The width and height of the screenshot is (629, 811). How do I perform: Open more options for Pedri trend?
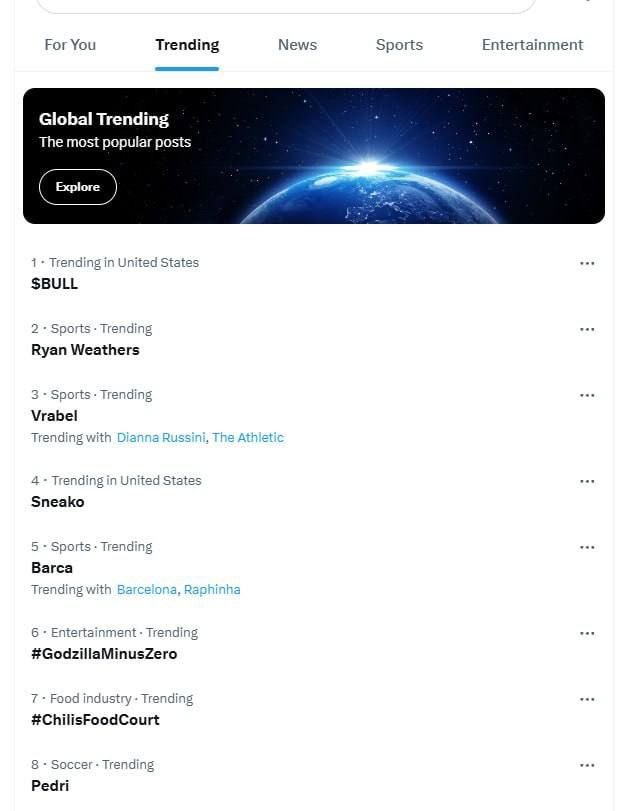click(x=587, y=765)
